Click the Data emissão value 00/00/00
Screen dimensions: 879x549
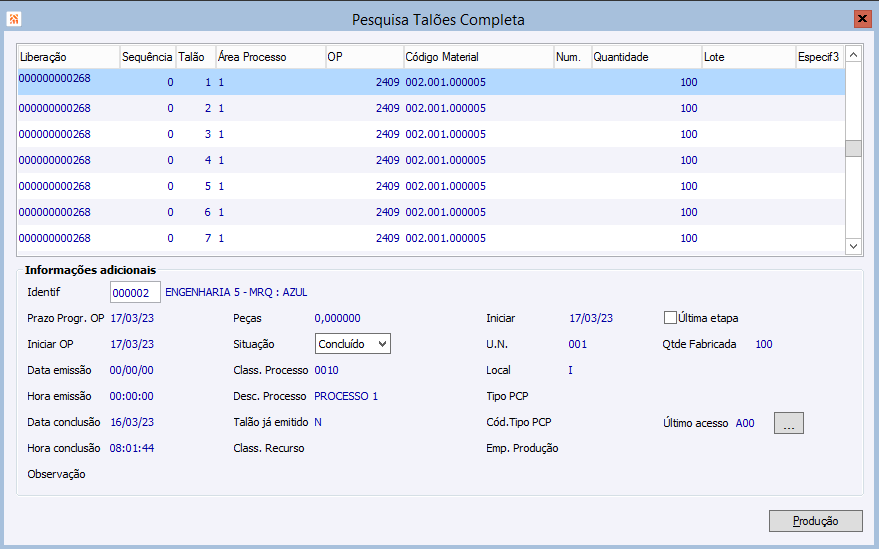132,370
